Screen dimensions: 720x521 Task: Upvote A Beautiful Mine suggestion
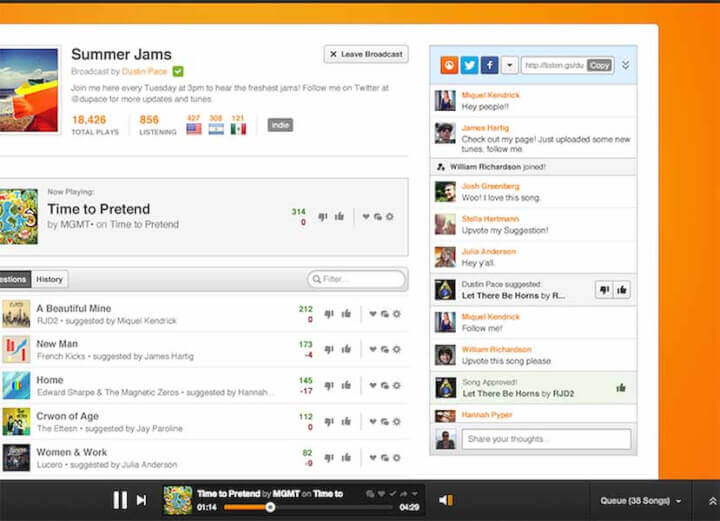pos(346,314)
